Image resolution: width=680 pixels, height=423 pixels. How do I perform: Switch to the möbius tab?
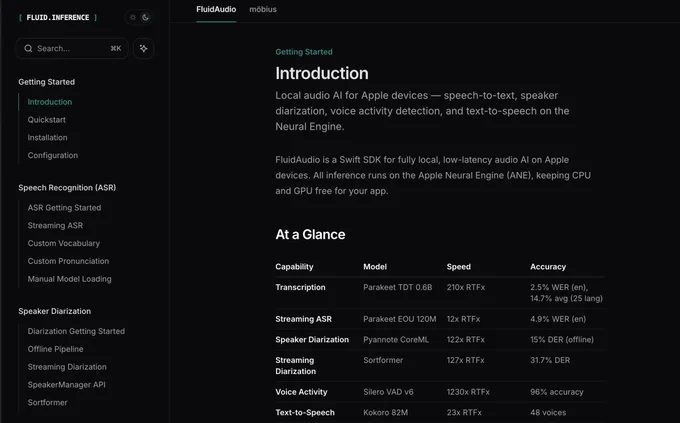click(x=263, y=9)
